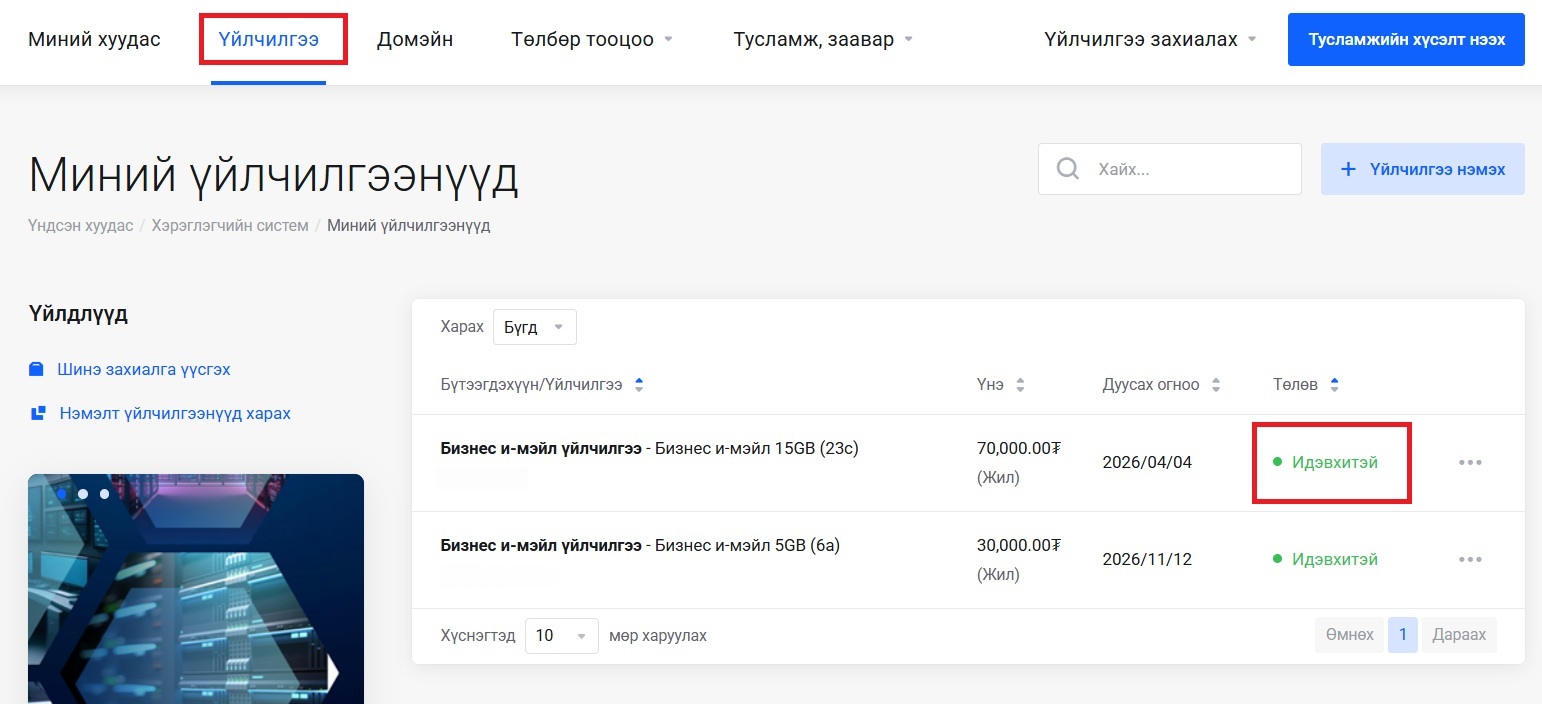
Task: Click next-slide arrow on banner image
Action: pyautogui.click(x=334, y=673)
